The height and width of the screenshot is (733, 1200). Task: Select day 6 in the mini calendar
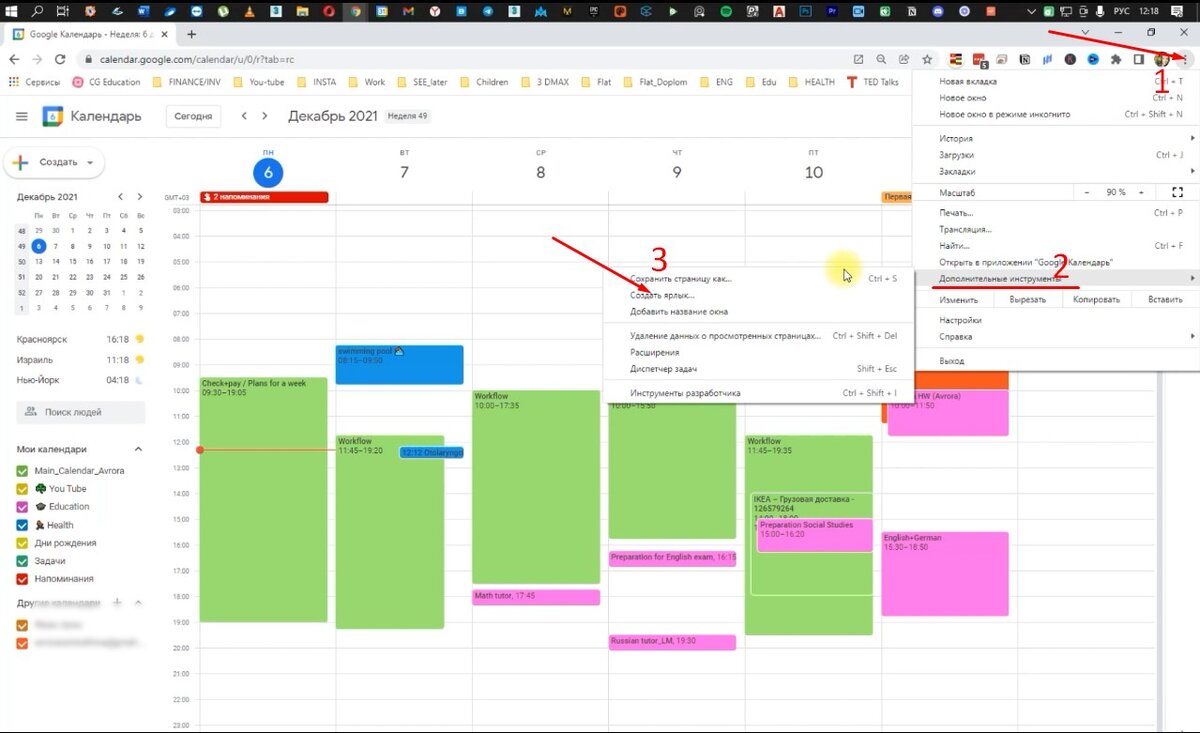coord(38,246)
